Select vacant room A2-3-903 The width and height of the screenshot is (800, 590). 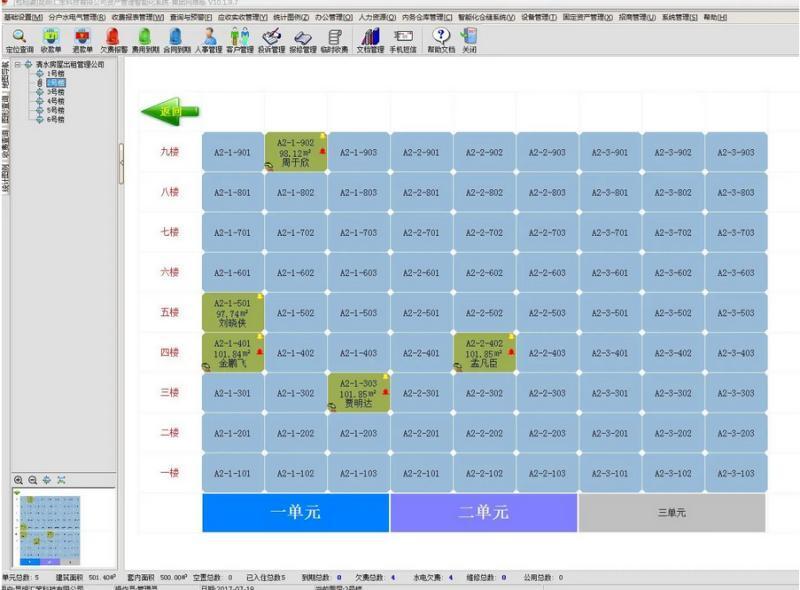click(x=736, y=152)
